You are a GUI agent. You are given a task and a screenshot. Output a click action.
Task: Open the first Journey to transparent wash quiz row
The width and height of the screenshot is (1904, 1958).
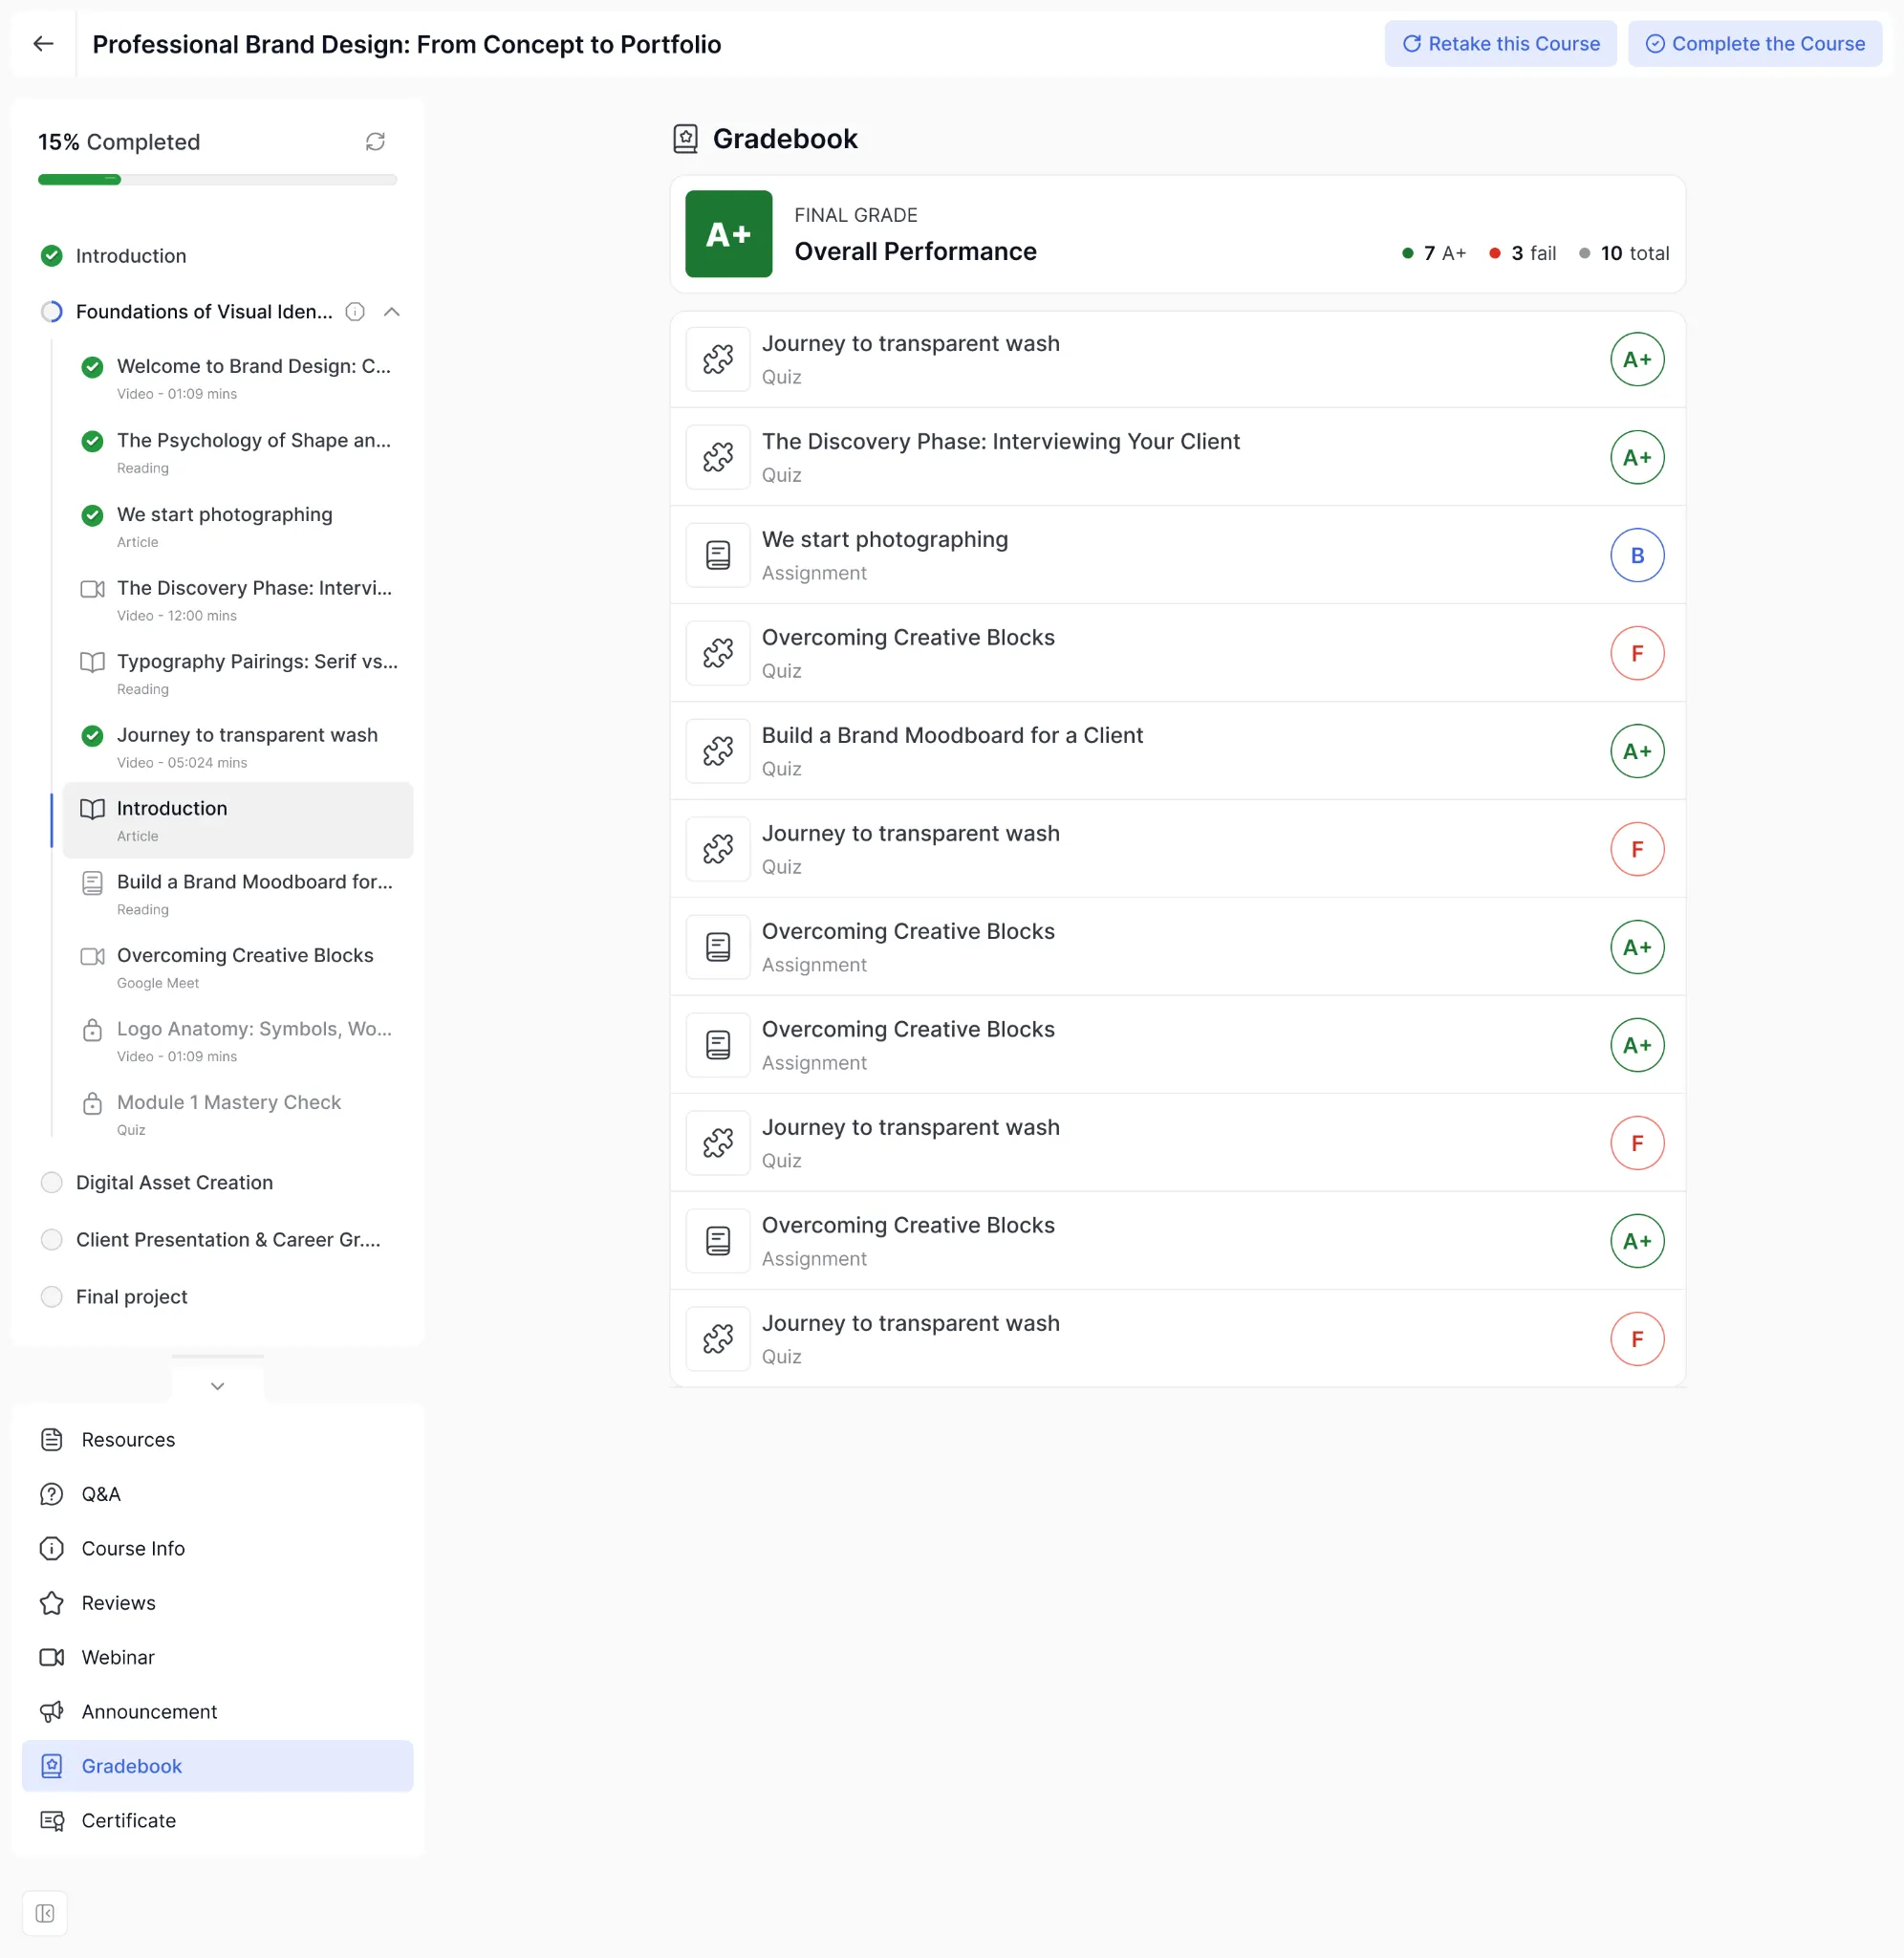point(1177,360)
